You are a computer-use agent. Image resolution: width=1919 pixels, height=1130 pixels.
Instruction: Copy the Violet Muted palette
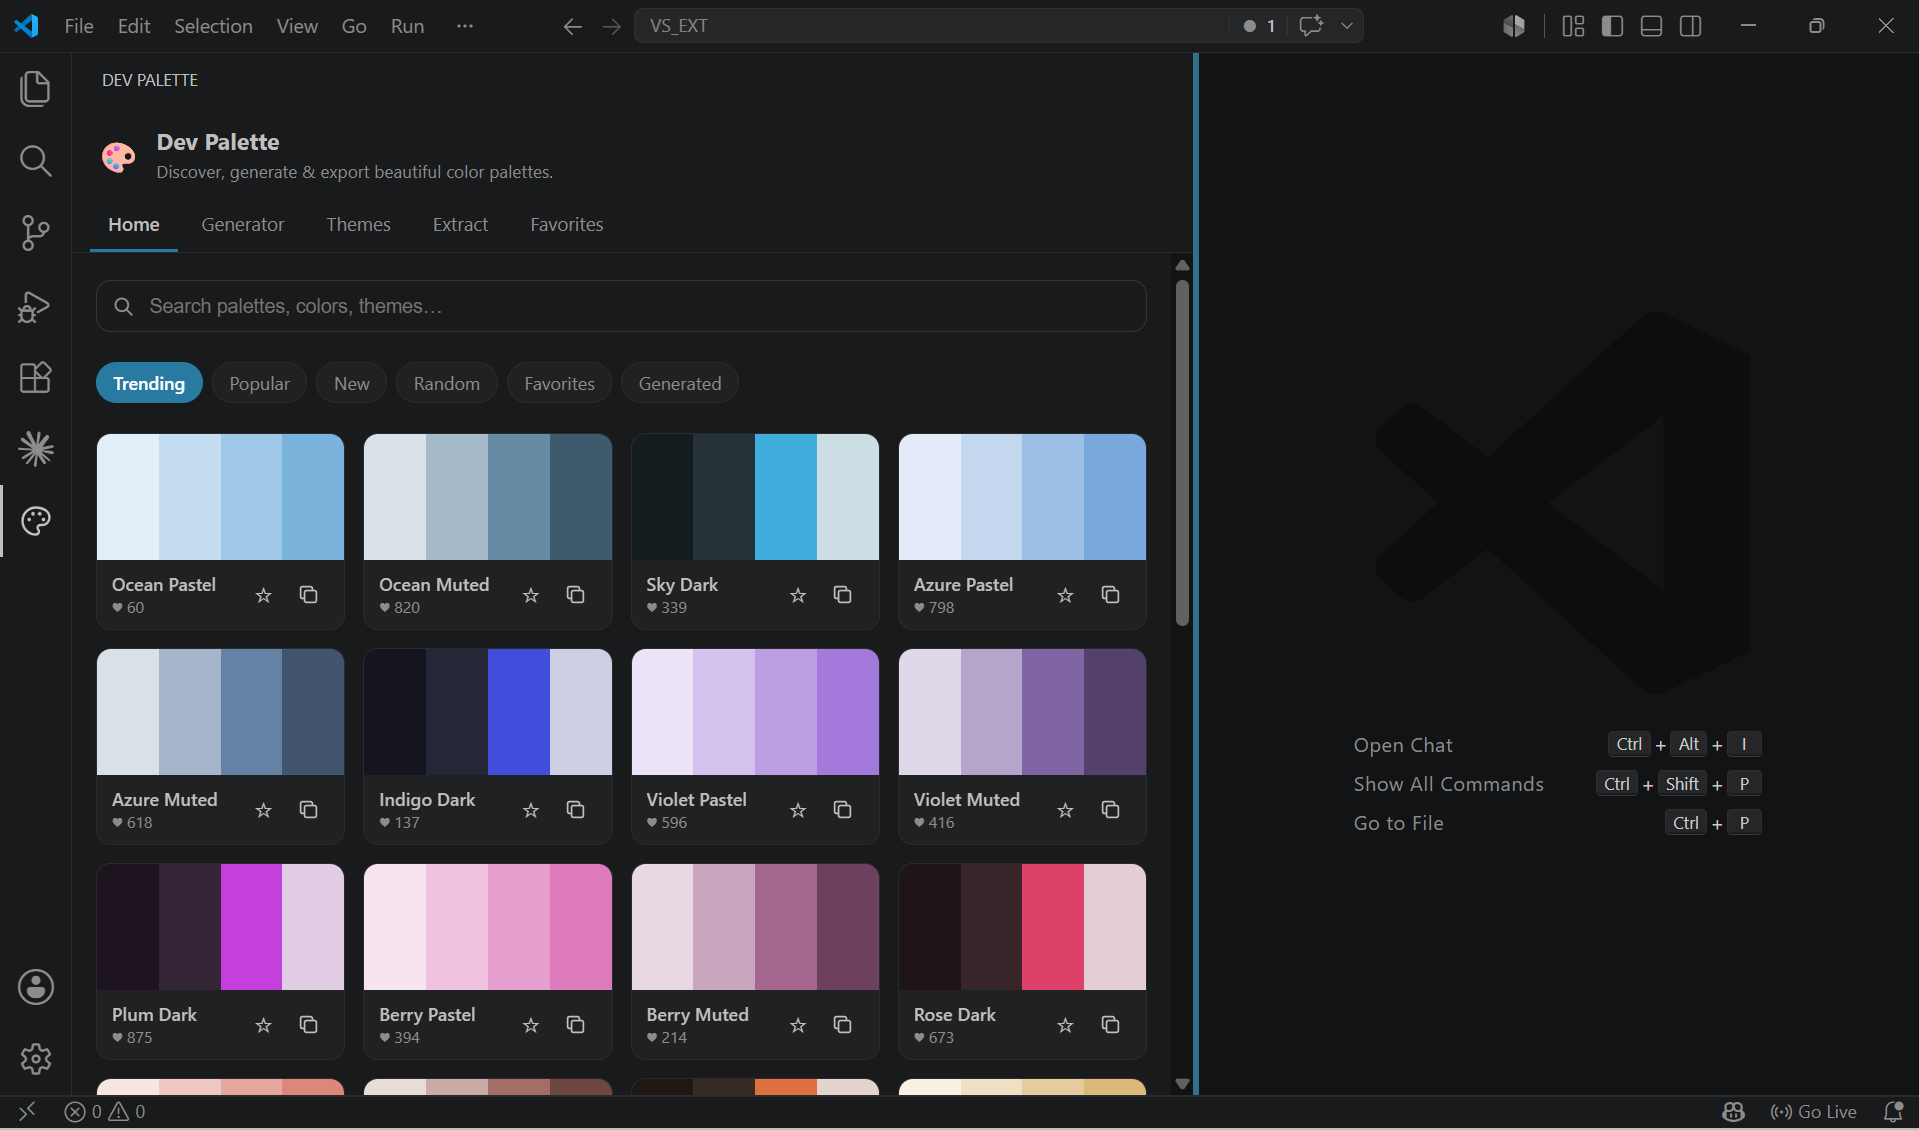(1110, 810)
